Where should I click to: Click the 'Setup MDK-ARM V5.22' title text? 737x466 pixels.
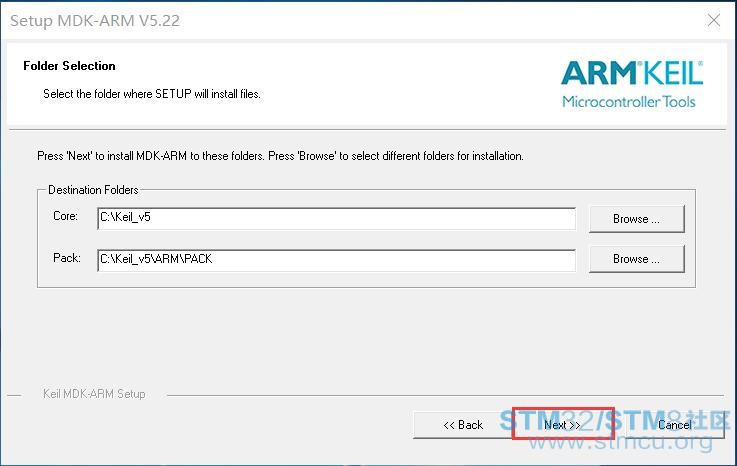[x=95, y=21]
